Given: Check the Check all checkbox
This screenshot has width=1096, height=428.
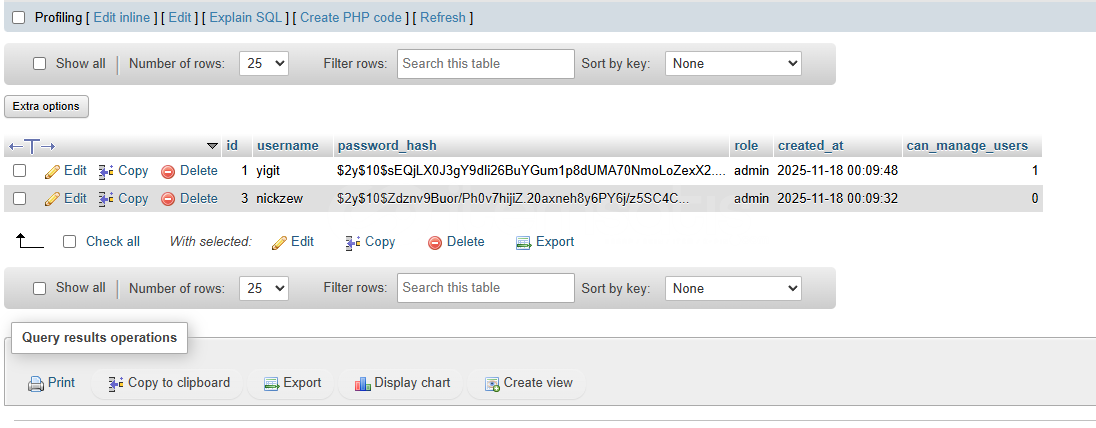Looking at the screenshot, I should coord(69,242).
